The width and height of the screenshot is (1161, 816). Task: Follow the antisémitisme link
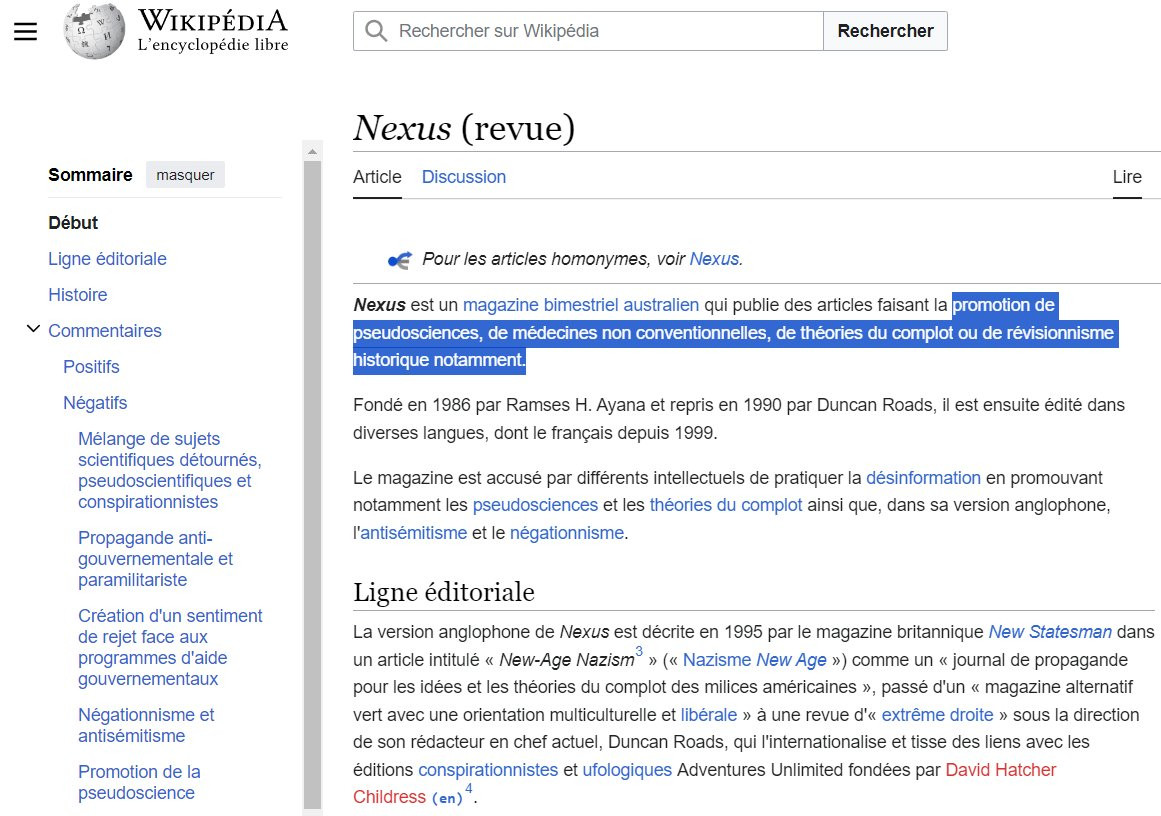coord(414,533)
